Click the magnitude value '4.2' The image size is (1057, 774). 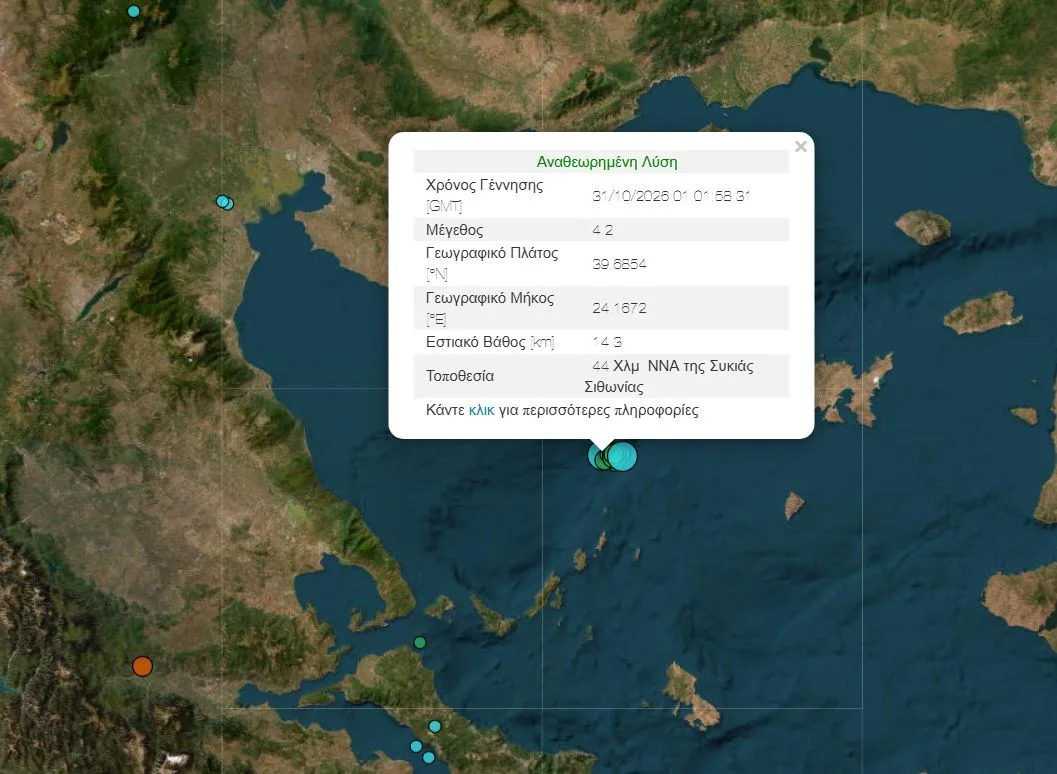click(603, 230)
